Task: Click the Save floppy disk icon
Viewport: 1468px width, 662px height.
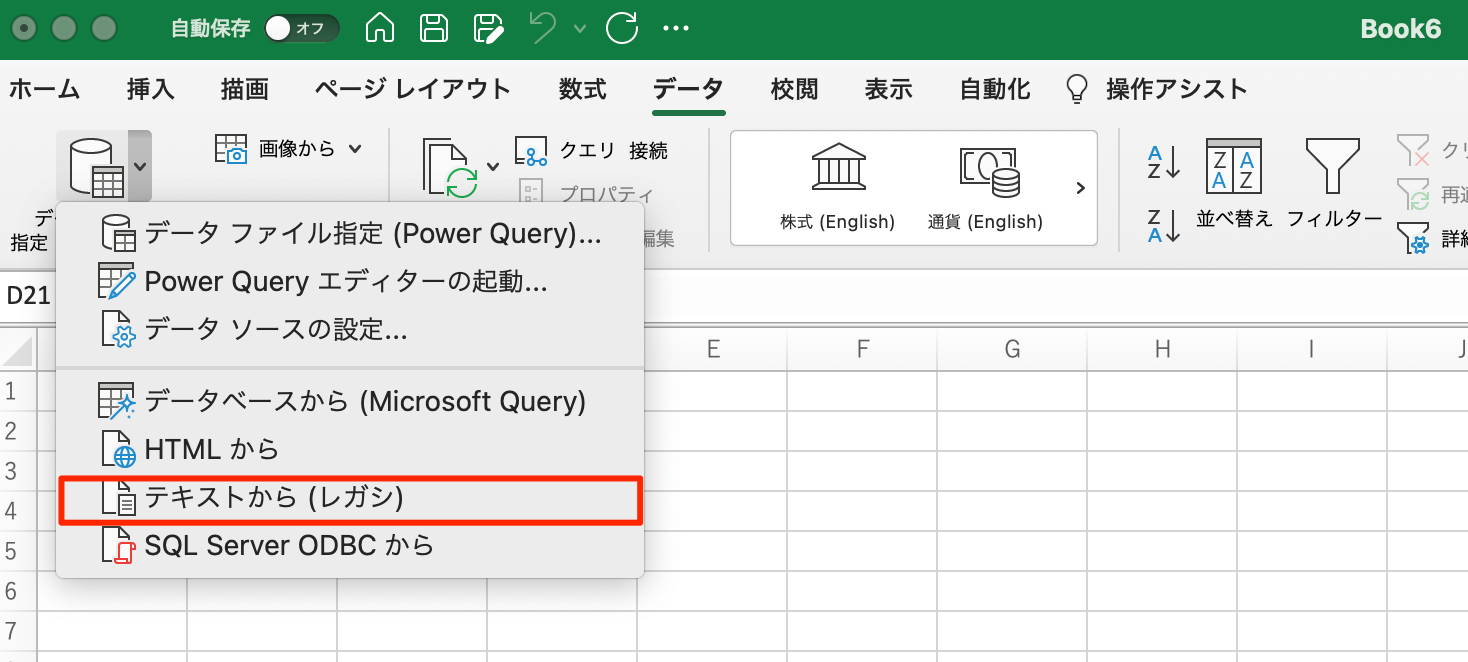Action: point(434,28)
